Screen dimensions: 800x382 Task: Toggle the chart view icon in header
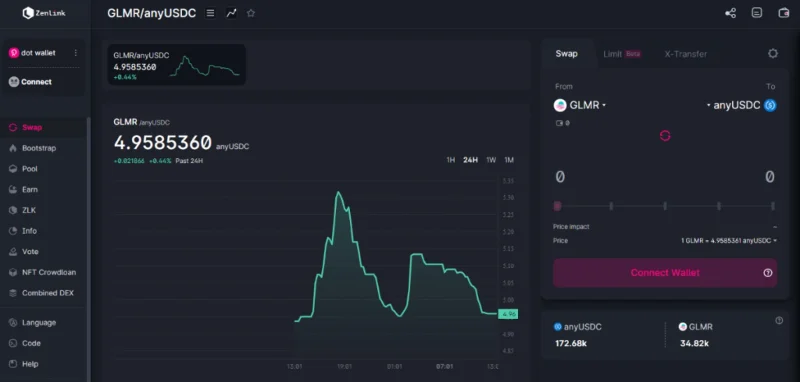[x=231, y=13]
